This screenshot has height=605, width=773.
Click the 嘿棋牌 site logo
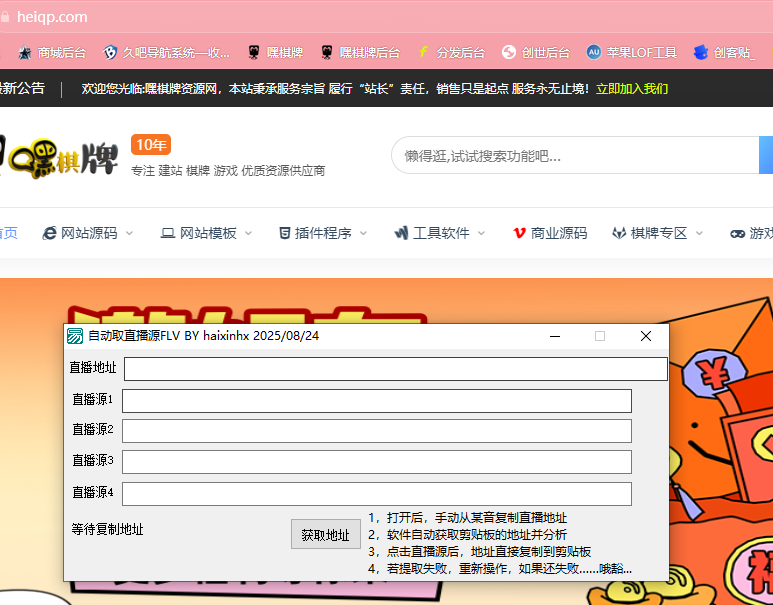tap(58, 157)
